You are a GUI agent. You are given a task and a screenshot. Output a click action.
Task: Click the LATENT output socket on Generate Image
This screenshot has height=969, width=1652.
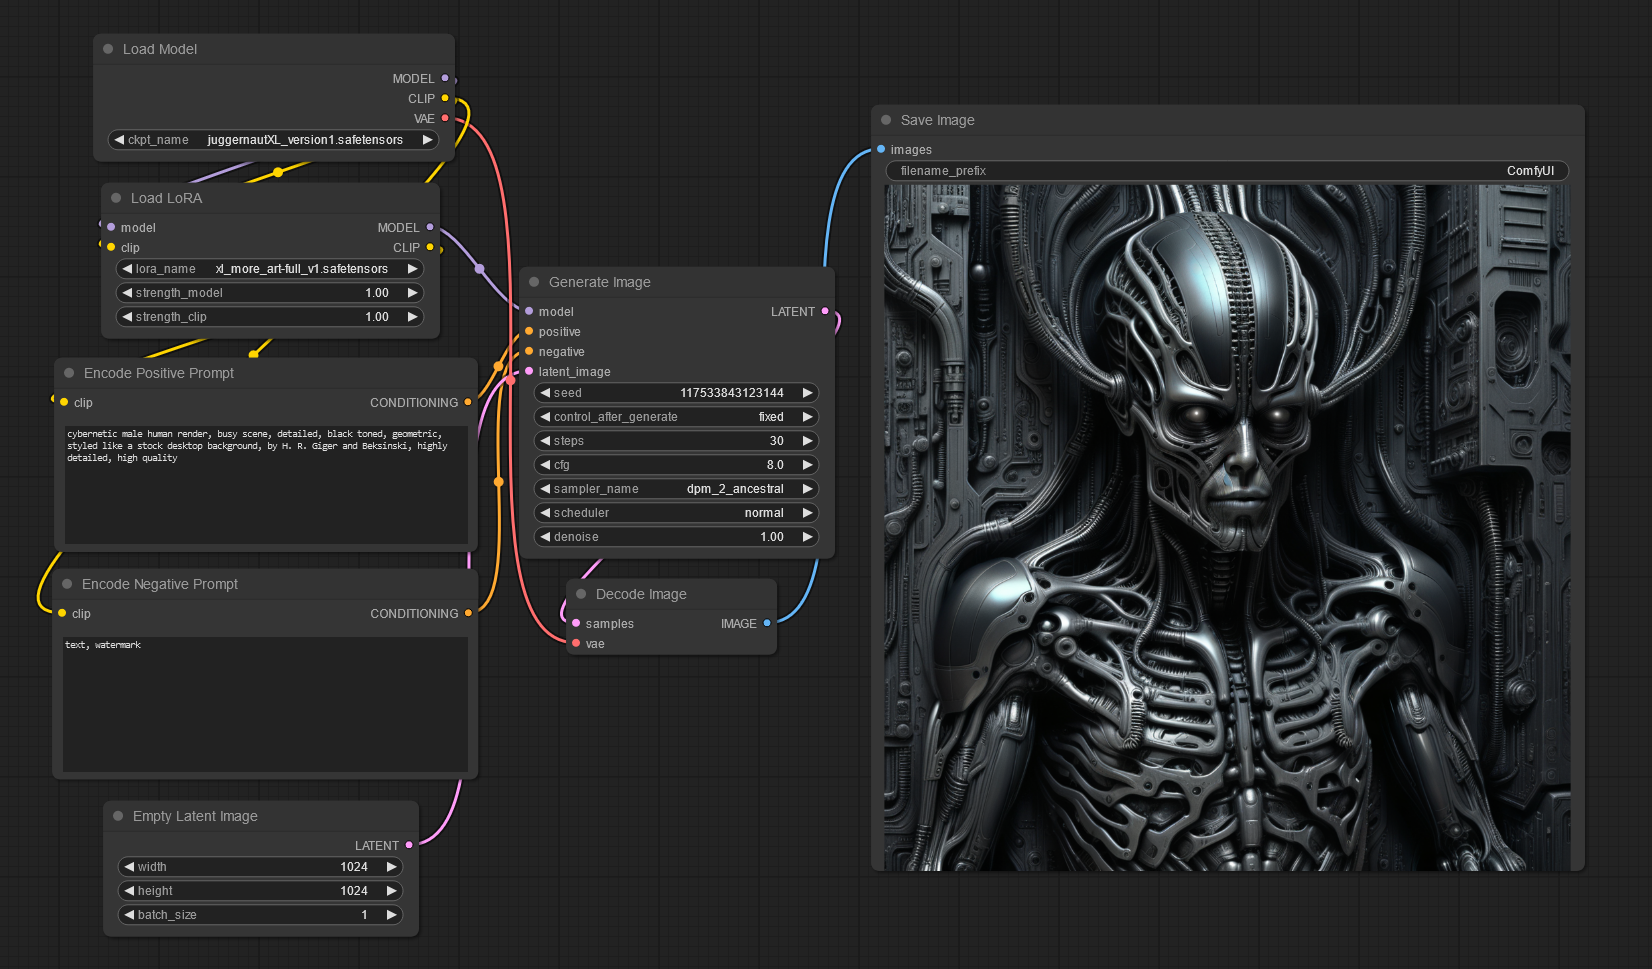coord(825,311)
